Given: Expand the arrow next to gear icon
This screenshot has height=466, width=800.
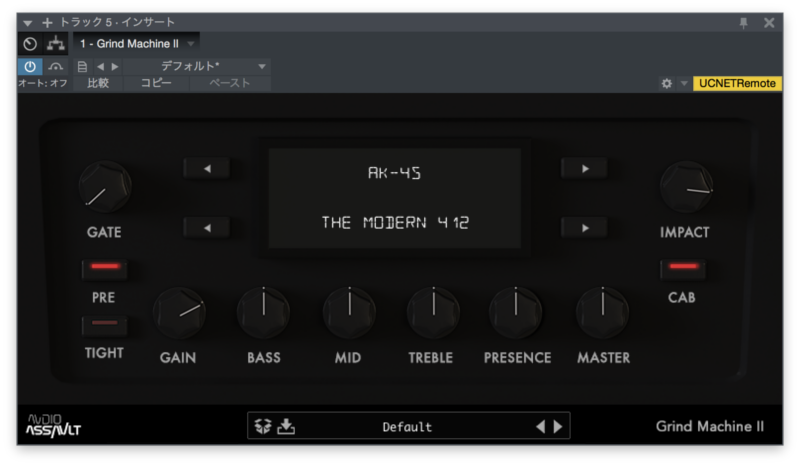Looking at the screenshot, I should pos(684,84).
